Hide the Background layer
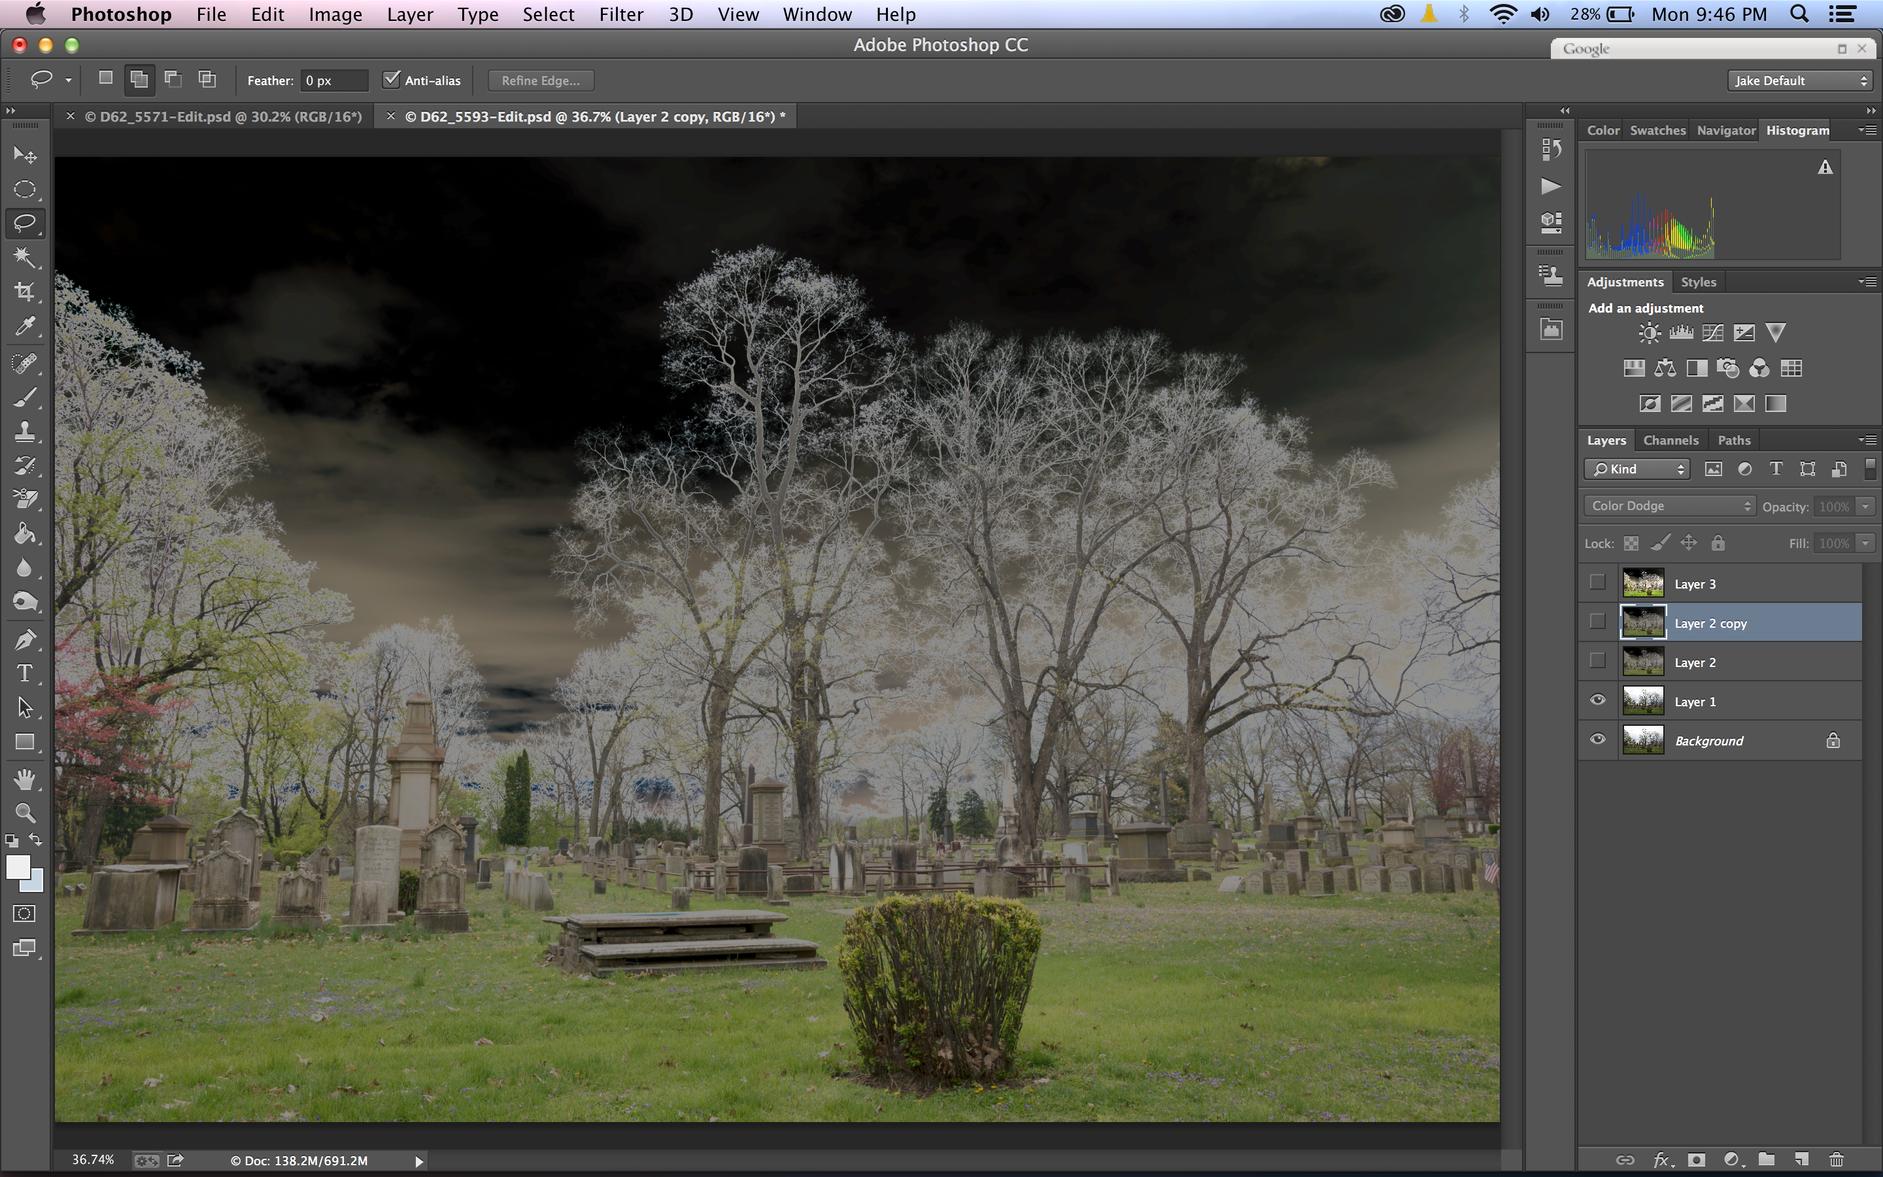The width and height of the screenshot is (1883, 1177). (x=1597, y=740)
